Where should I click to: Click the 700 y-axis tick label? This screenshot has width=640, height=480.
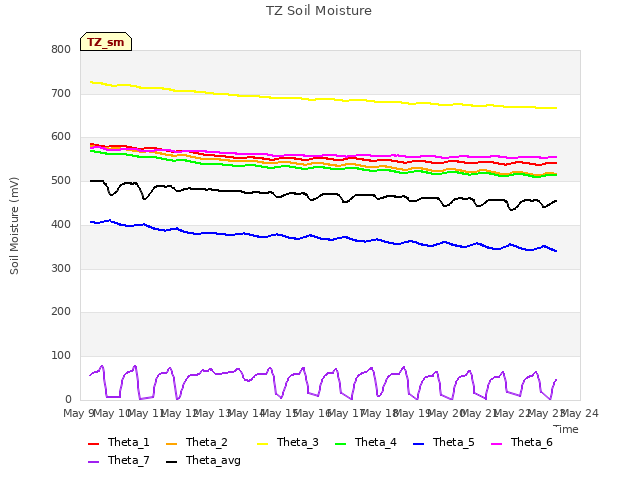pyautogui.click(x=61, y=93)
